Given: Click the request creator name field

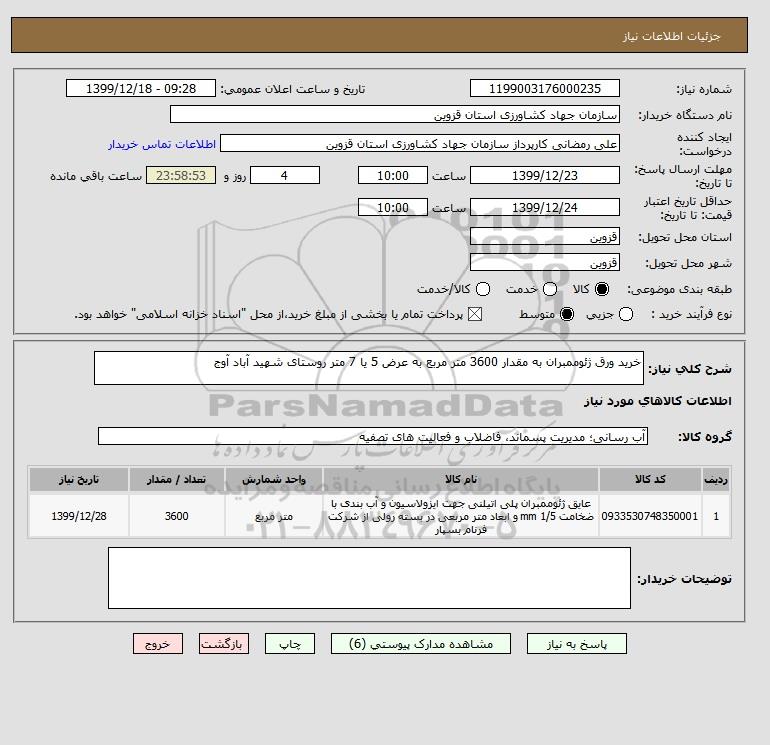Looking at the screenshot, I should tap(420, 143).
